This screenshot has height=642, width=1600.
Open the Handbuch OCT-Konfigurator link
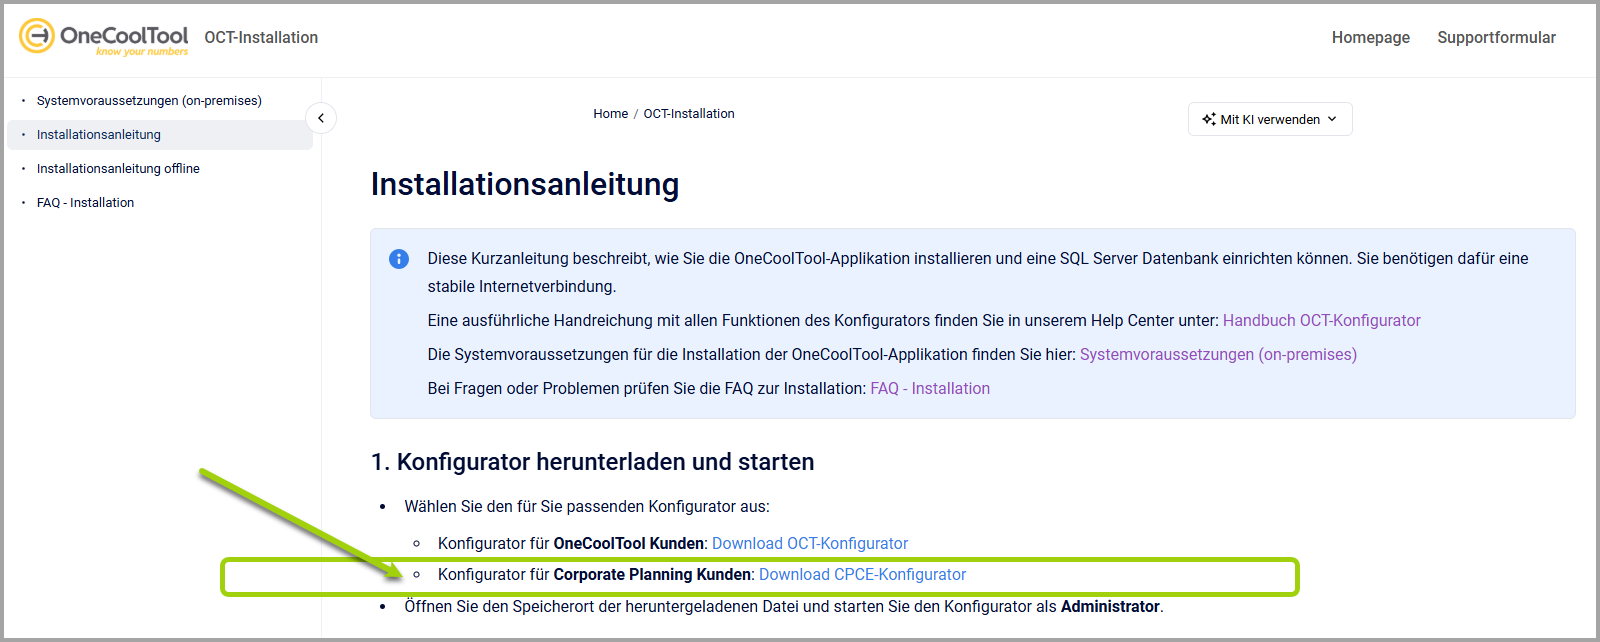(x=1321, y=321)
